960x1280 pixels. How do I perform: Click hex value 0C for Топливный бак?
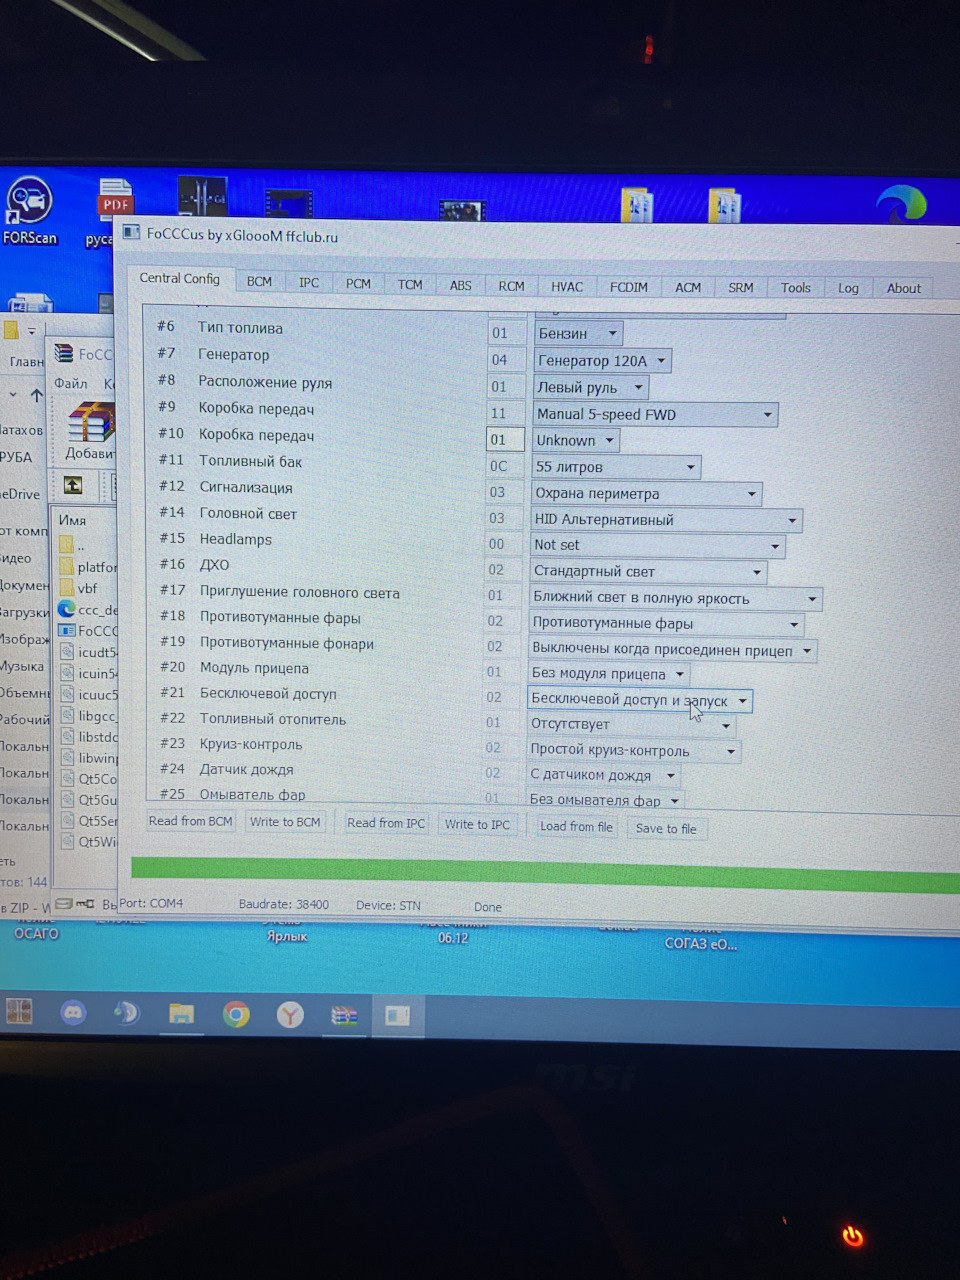(x=505, y=466)
